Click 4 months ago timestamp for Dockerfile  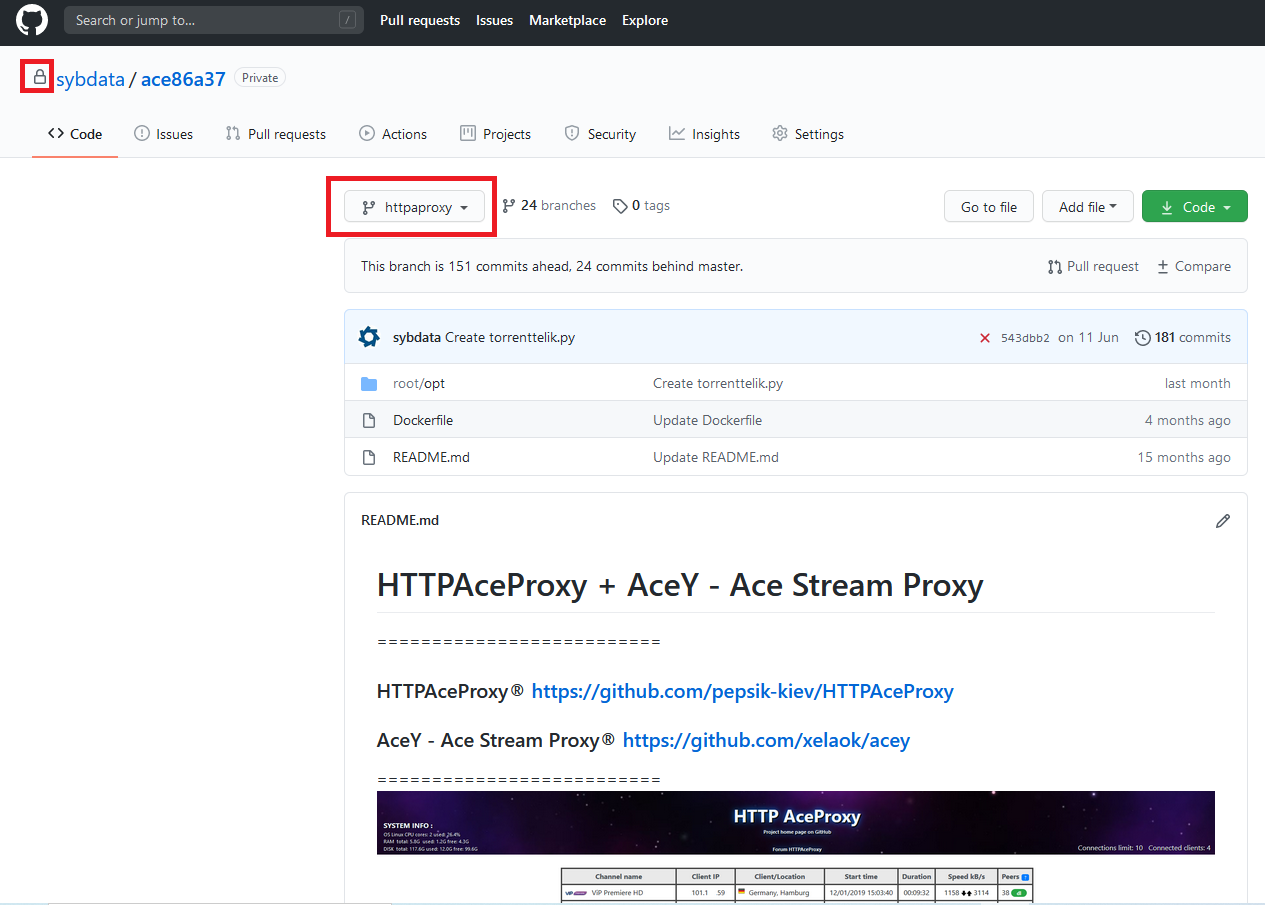[1188, 420]
